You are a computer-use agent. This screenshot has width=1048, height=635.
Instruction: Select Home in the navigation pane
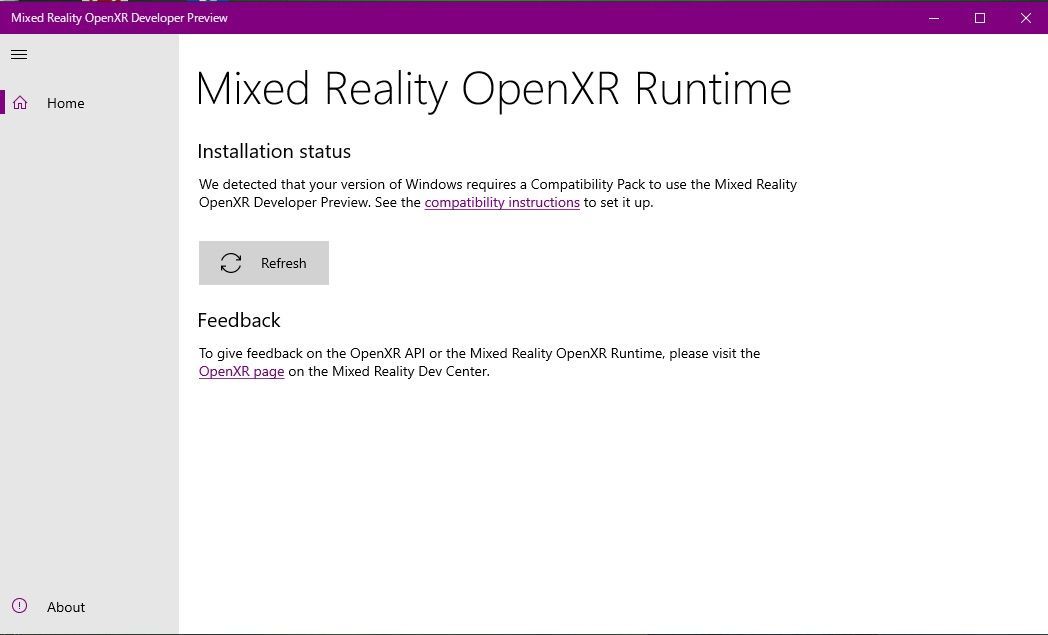click(x=66, y=102)
